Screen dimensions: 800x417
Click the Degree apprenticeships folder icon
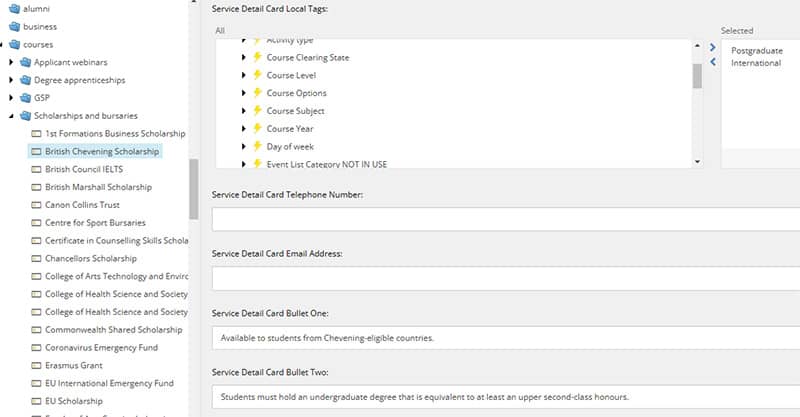coord(26,80)
